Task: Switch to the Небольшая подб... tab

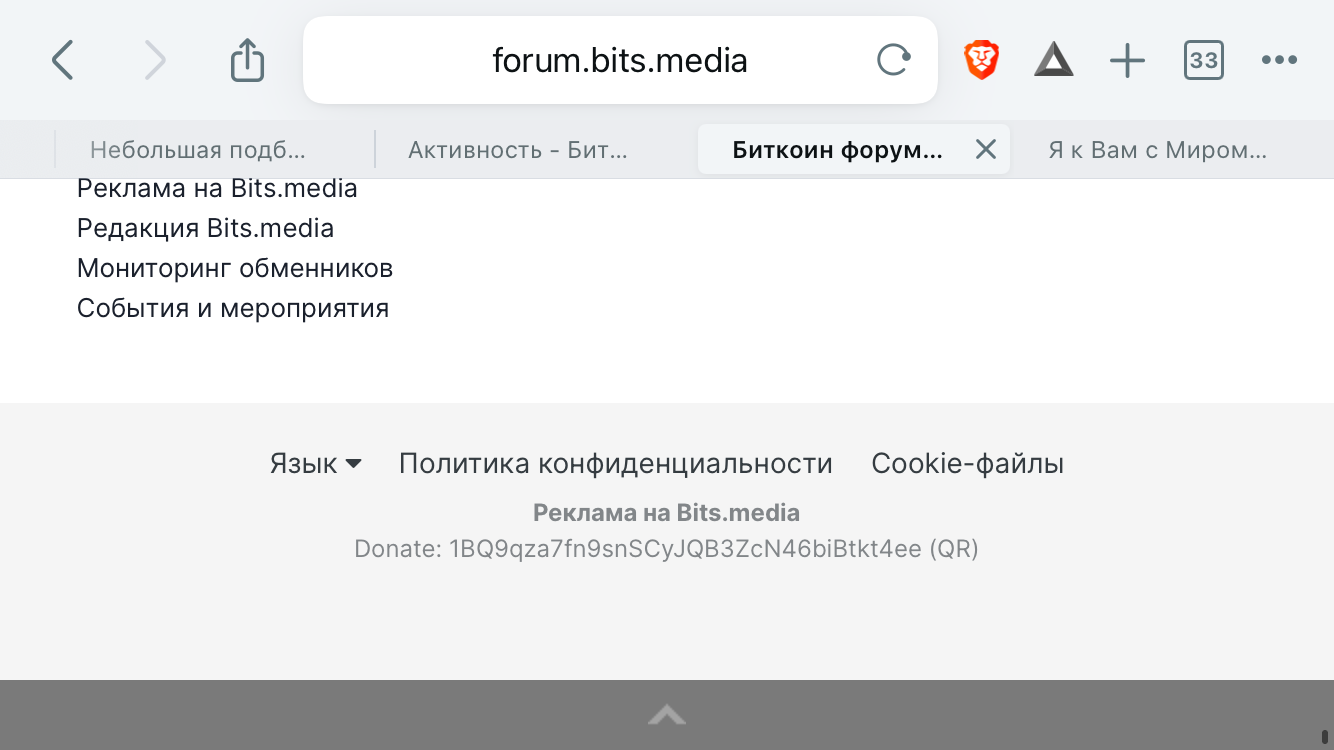Action: 198,150
